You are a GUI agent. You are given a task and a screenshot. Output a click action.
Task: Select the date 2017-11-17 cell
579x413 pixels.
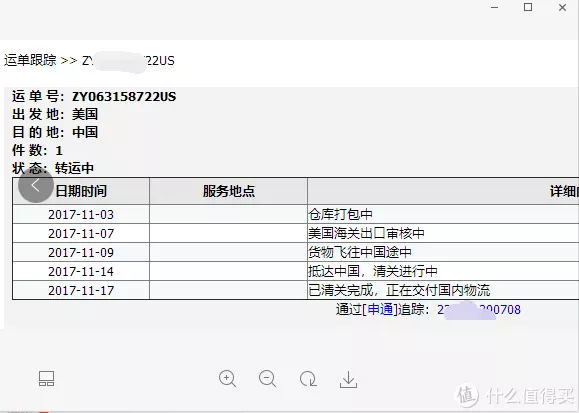(x=81, y=290)
